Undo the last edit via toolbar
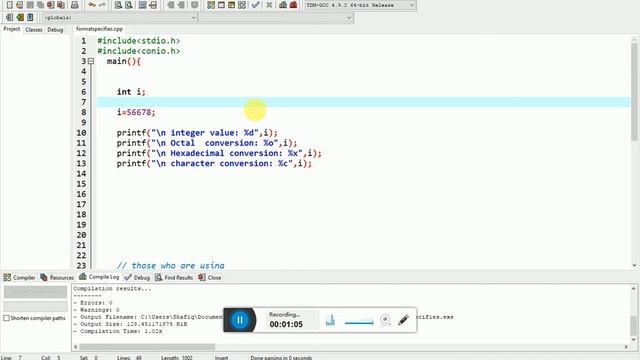The image size is (640, 360). tap(92, 5)
